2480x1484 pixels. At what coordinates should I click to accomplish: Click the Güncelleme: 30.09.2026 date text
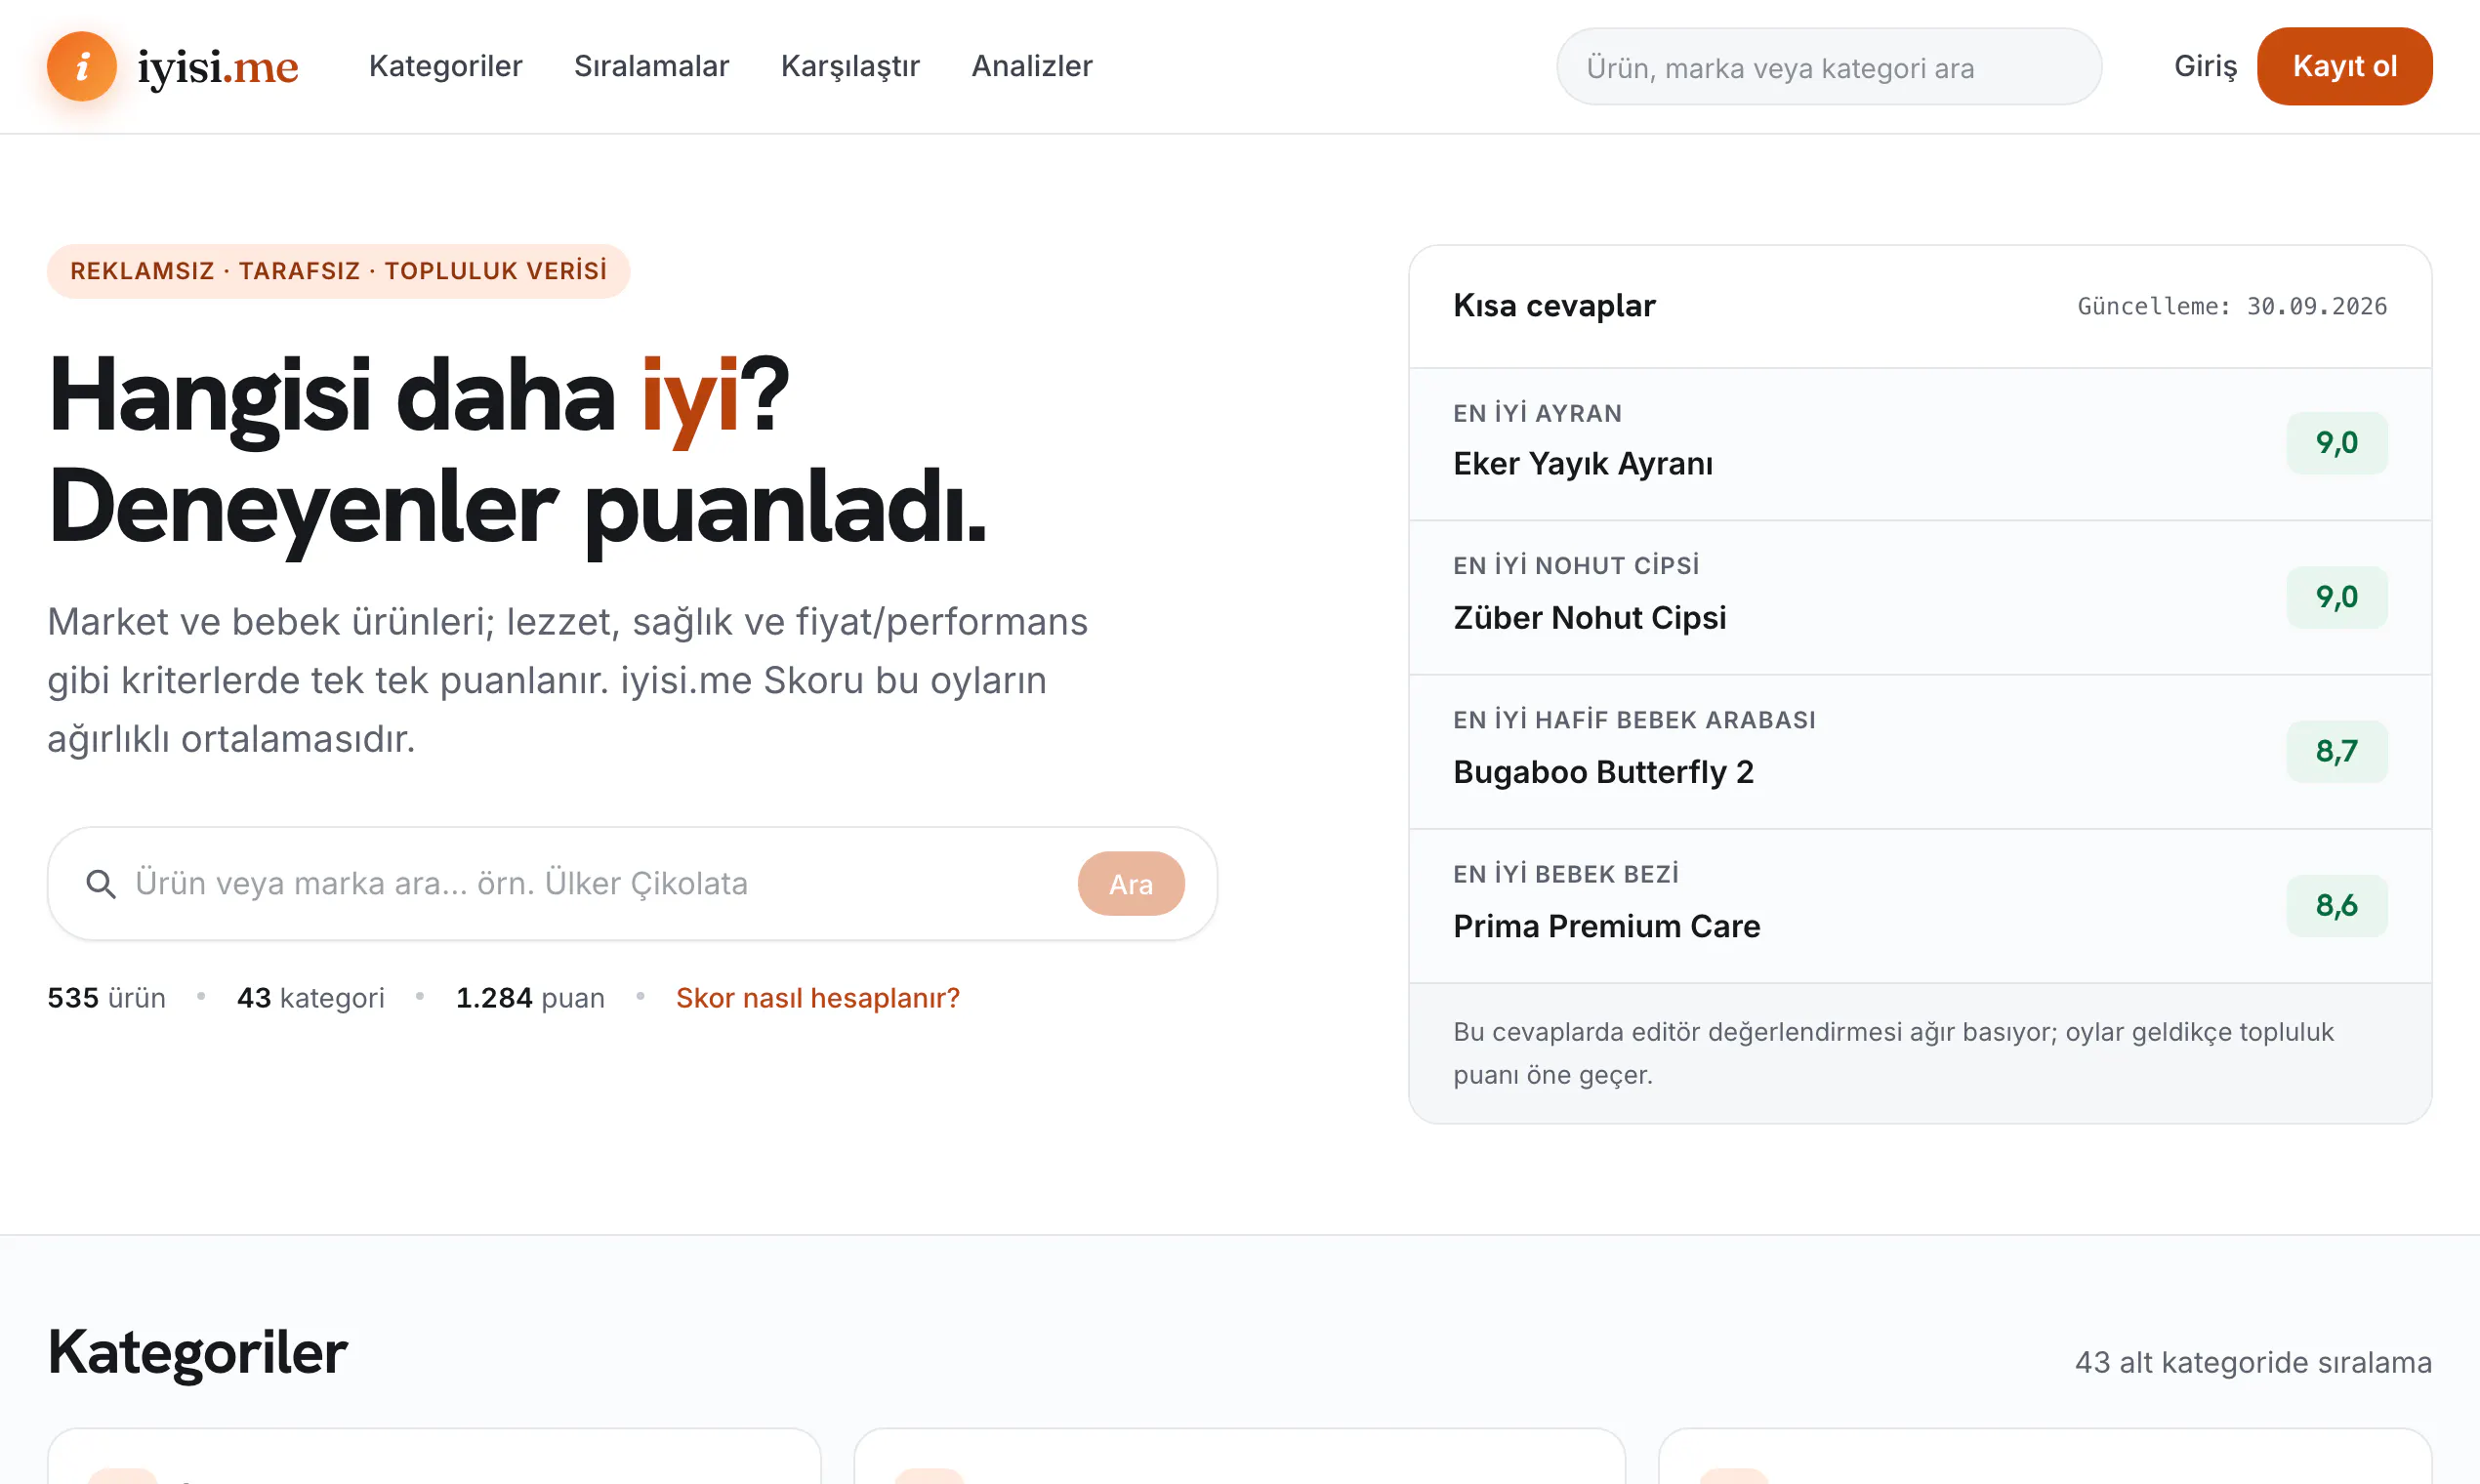pyautogui.click(x=2231, y=306)
